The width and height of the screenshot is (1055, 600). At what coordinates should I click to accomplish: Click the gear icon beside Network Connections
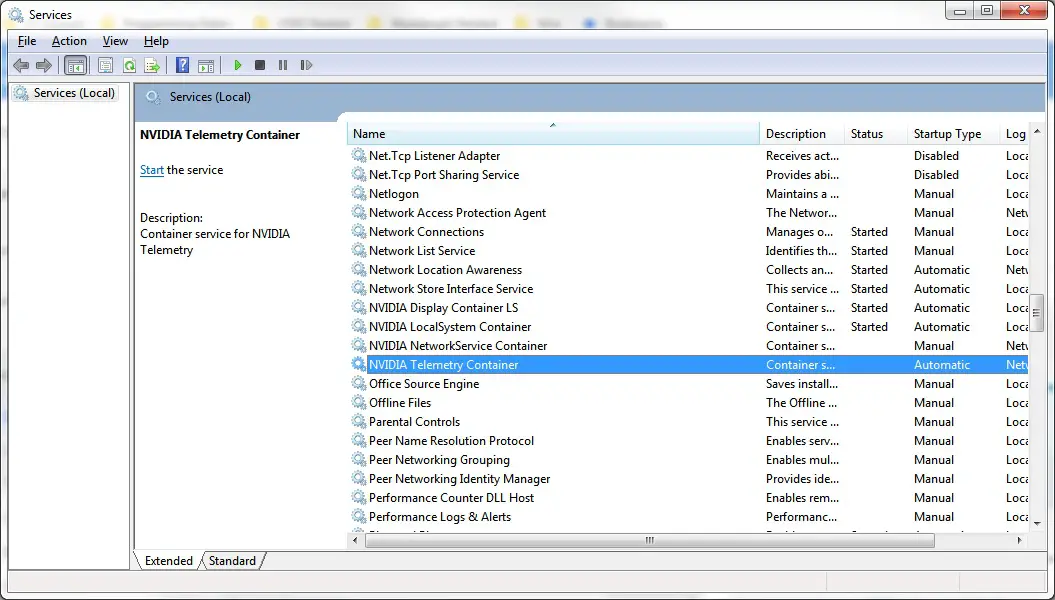(x=359, y=231)
